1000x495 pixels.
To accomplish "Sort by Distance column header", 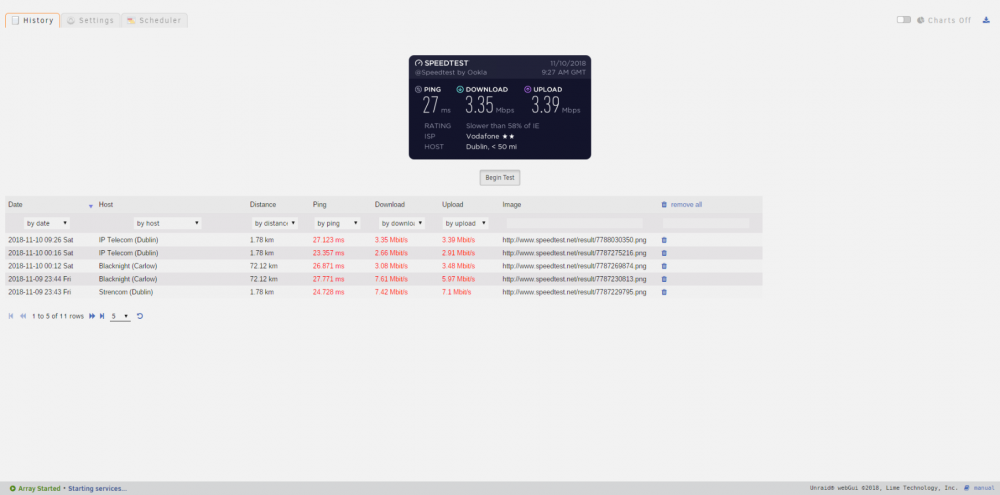I will 263,205.
